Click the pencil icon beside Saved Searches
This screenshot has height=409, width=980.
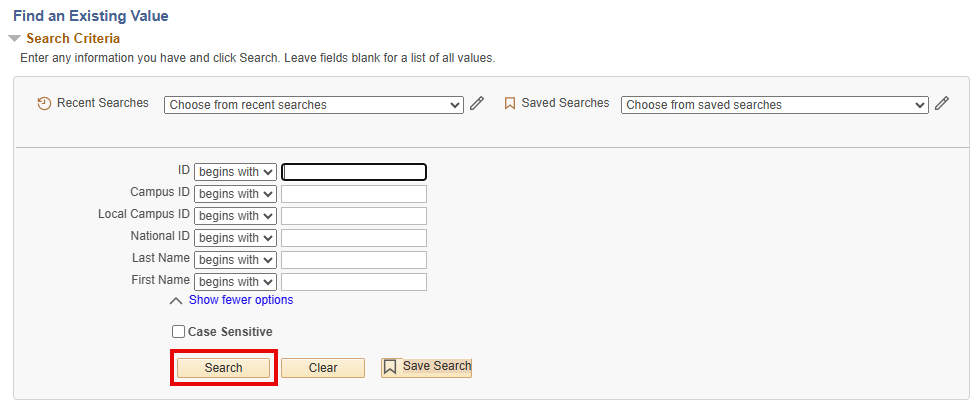[942, 104]
